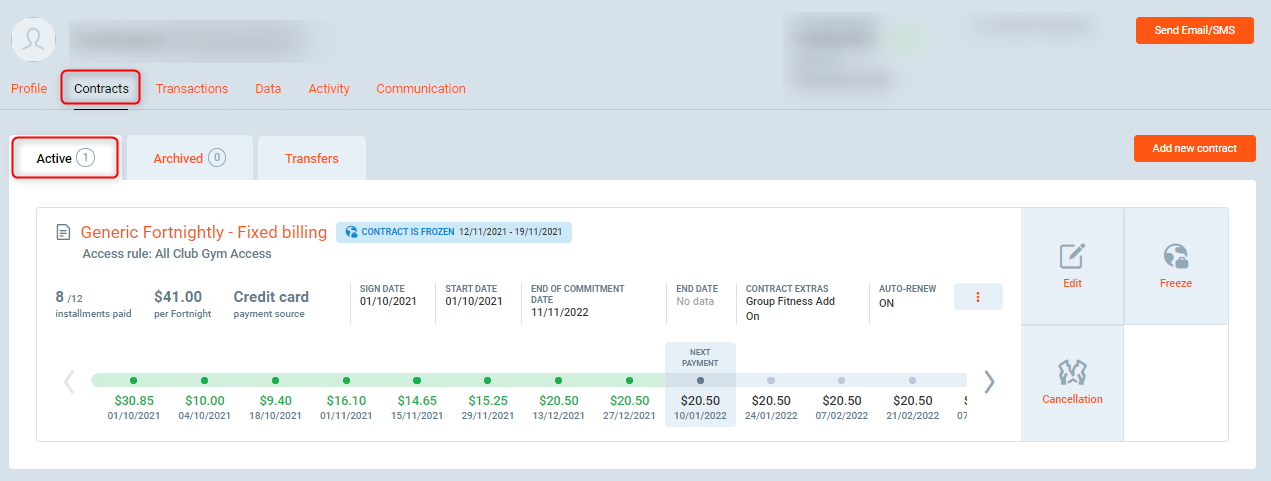Viewport: 1271px width, 481px height.
Task: Open Generic Fortnightly - Fixed billing contract link
Action: (203, 232)
